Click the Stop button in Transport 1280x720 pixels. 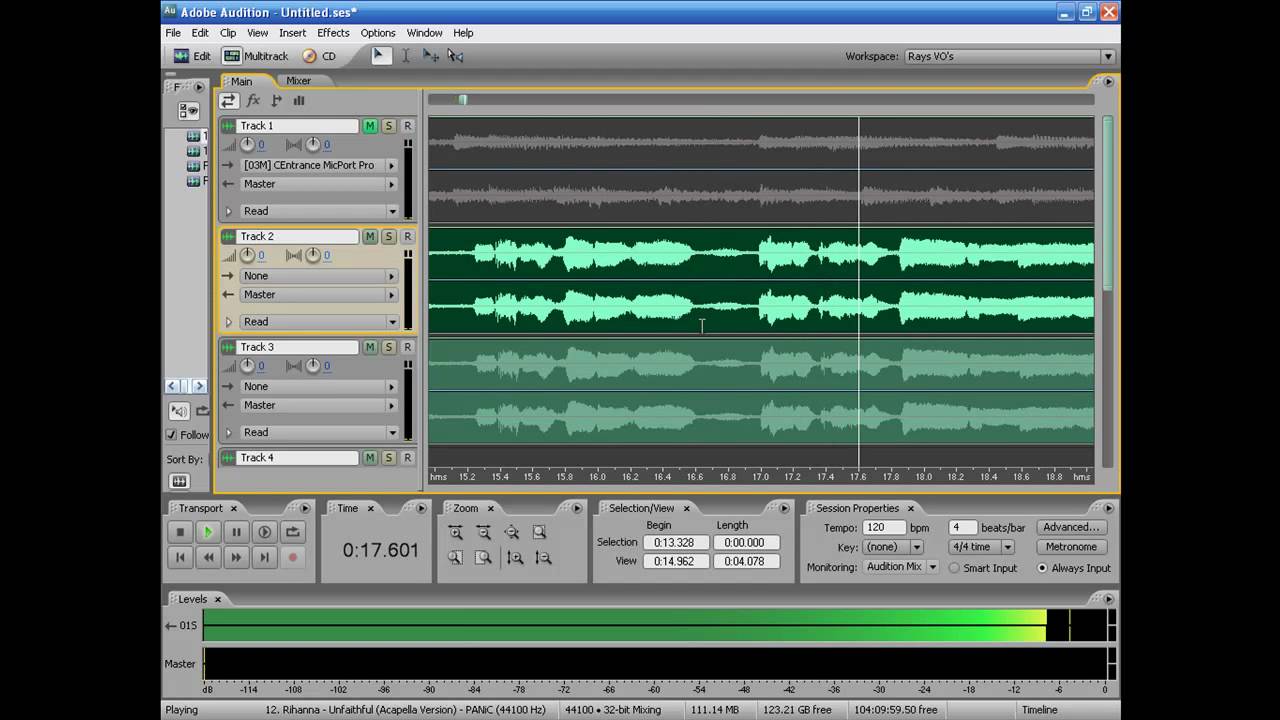[x=180, y=533]
